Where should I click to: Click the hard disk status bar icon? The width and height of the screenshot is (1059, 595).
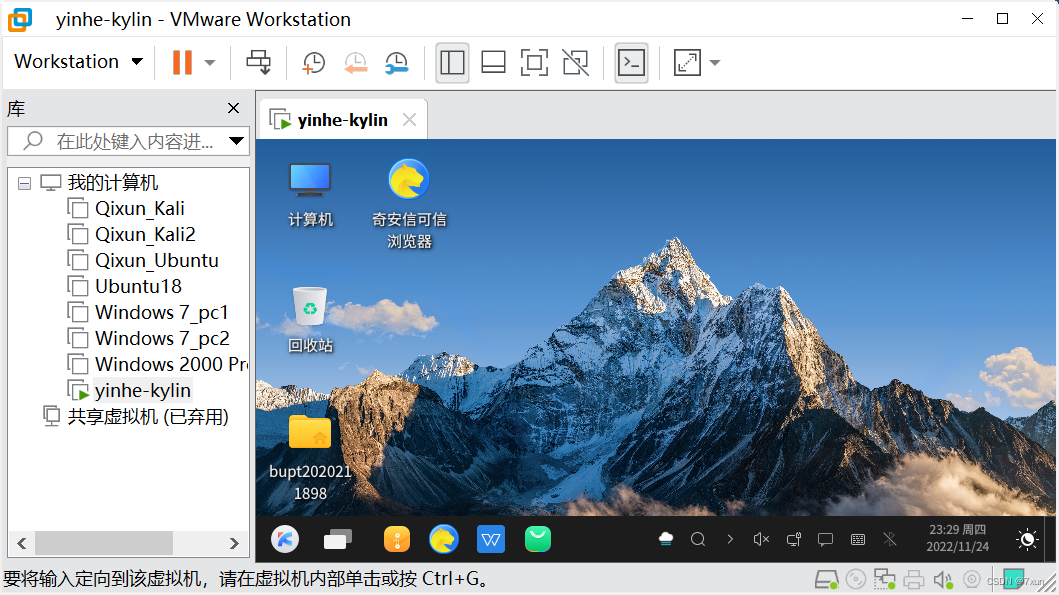(x=827, y=579)
